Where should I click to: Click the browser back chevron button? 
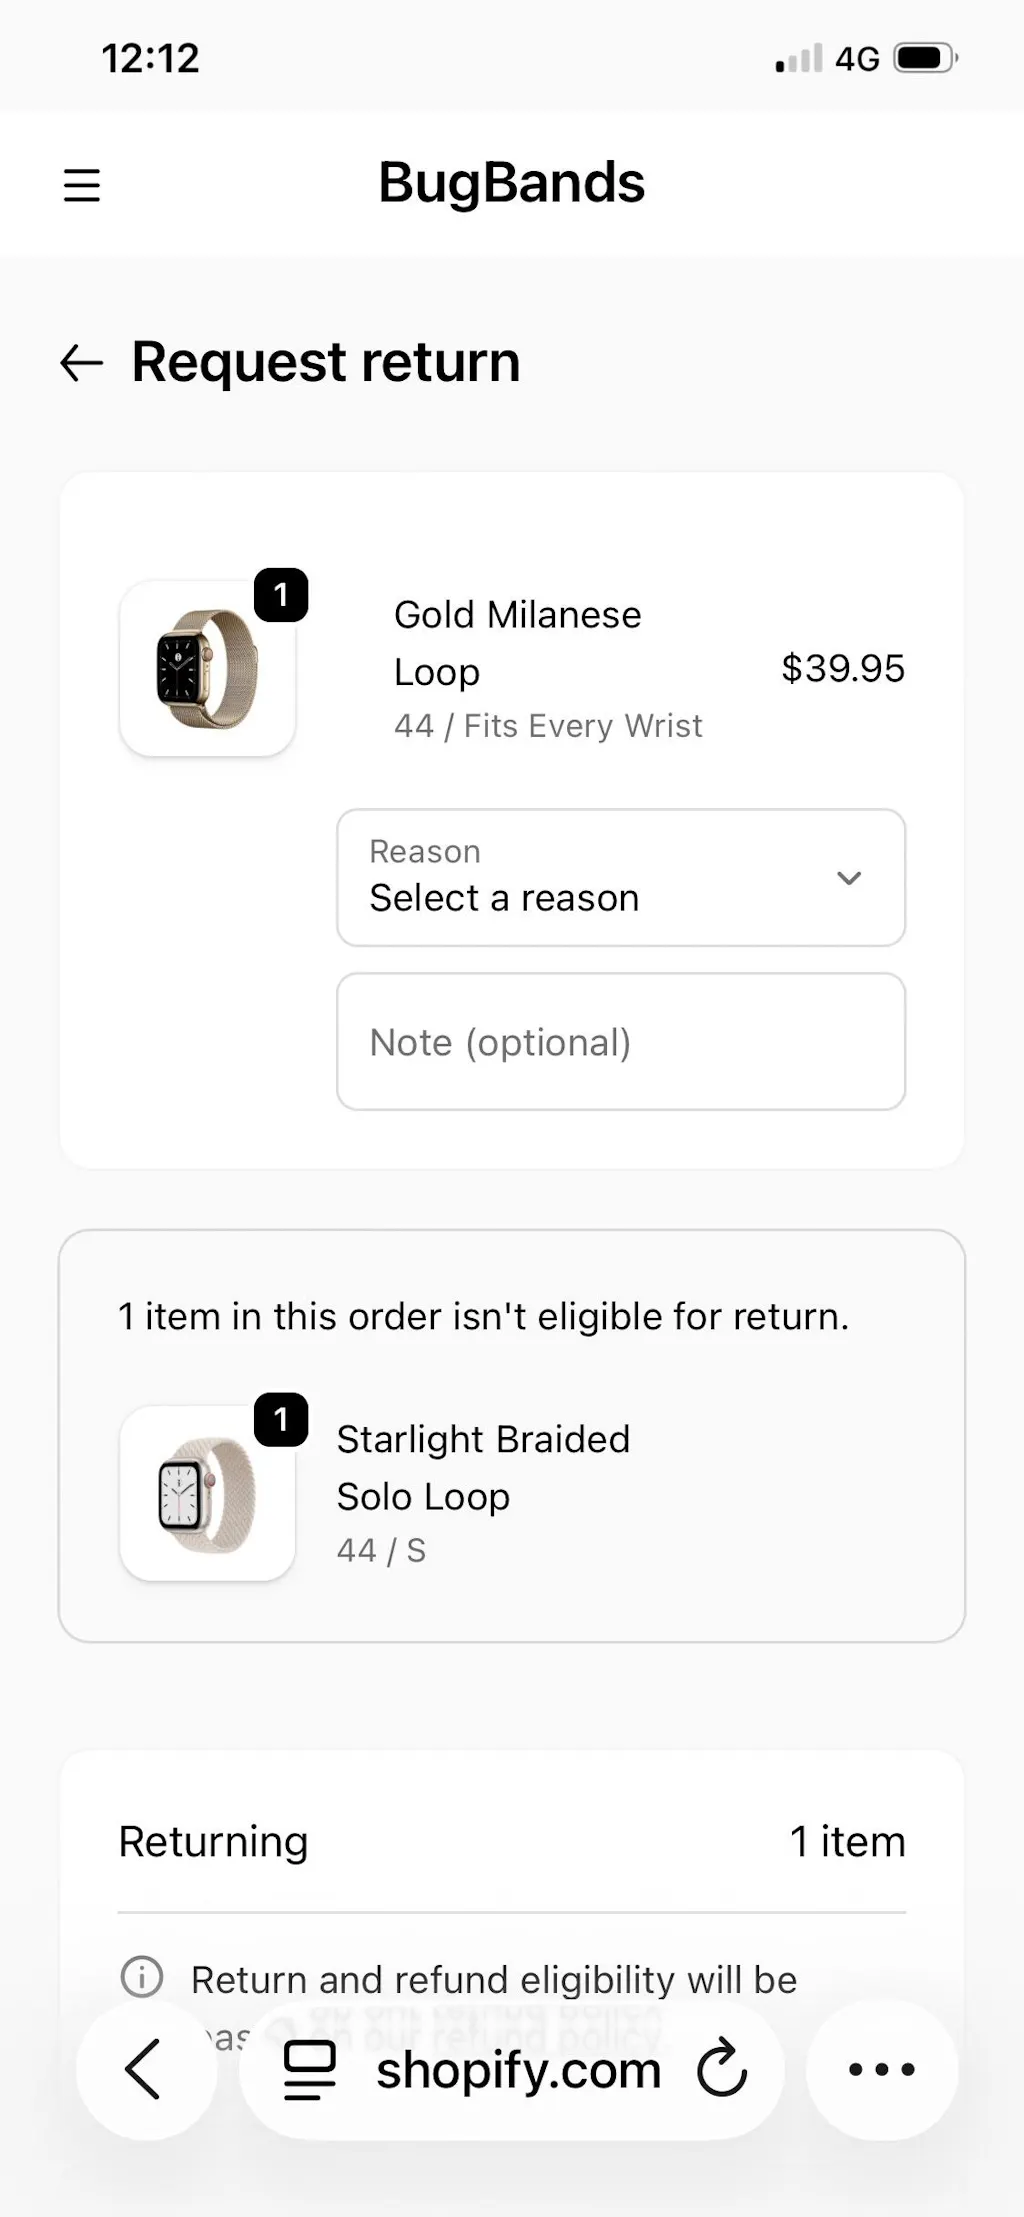143,2069
